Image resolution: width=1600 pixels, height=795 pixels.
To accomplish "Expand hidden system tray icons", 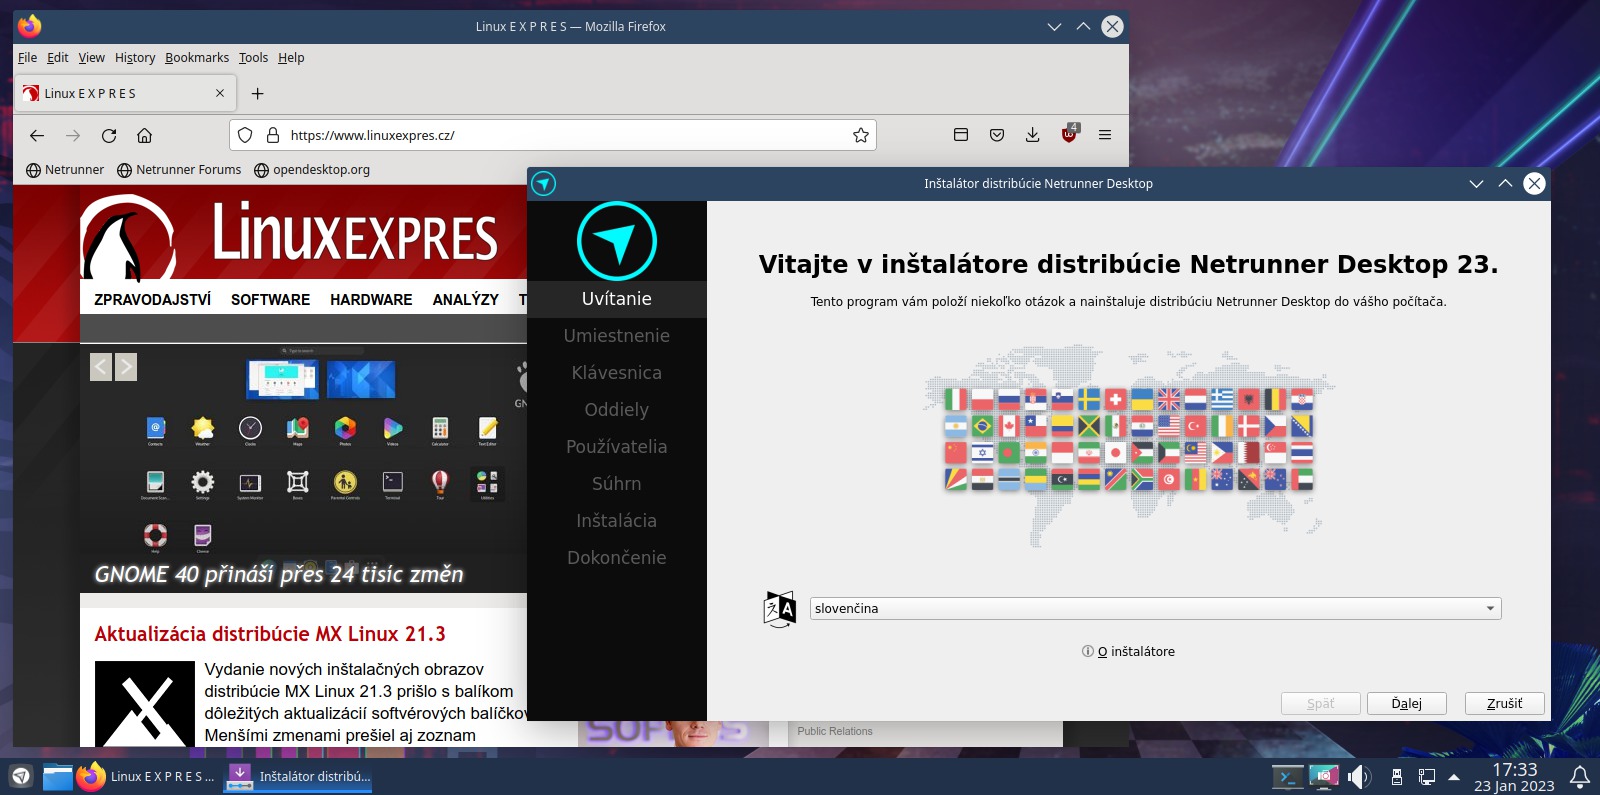I will pyautogui.click(x=1454, y=777).
